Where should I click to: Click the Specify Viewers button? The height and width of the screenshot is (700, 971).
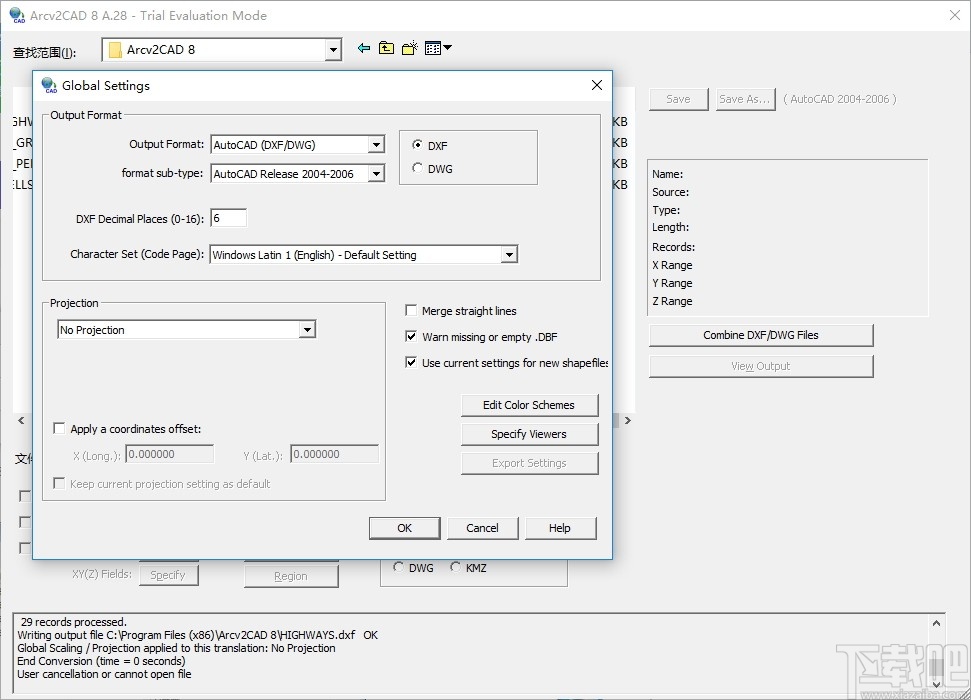point(529,434)
